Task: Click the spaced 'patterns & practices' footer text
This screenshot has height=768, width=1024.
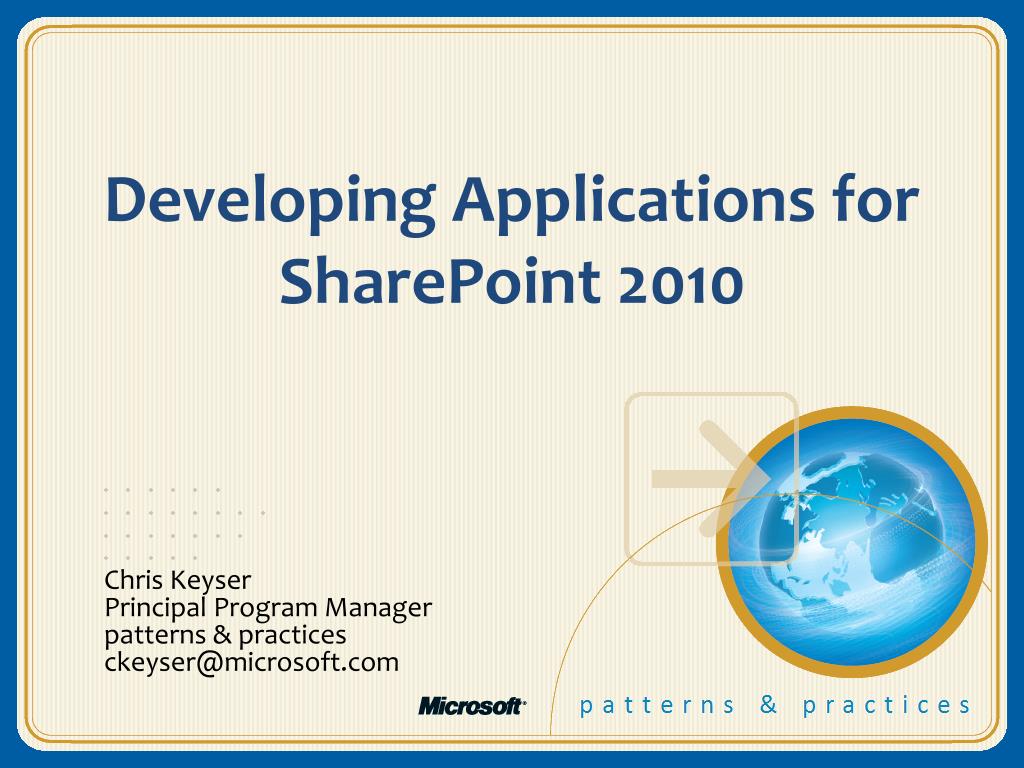Action: [x=775, y=705]
